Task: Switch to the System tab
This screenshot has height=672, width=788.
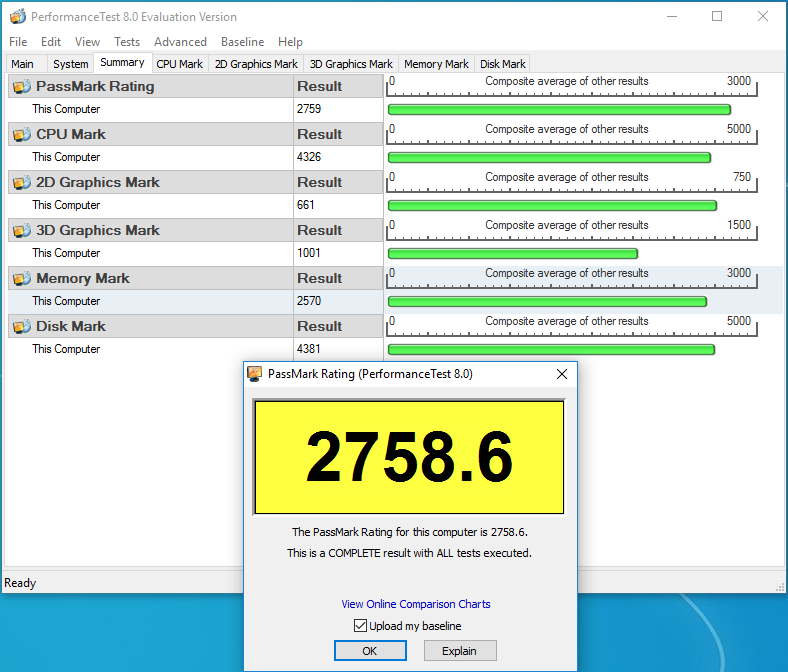Action: pyautogui.click(x=70, y=64)
